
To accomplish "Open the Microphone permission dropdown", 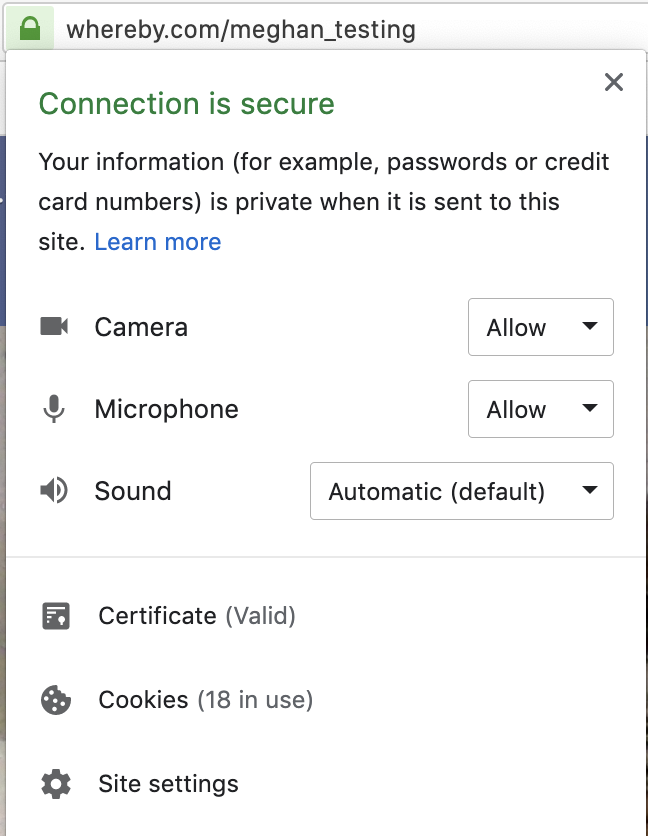I will [x=541, y=409].
